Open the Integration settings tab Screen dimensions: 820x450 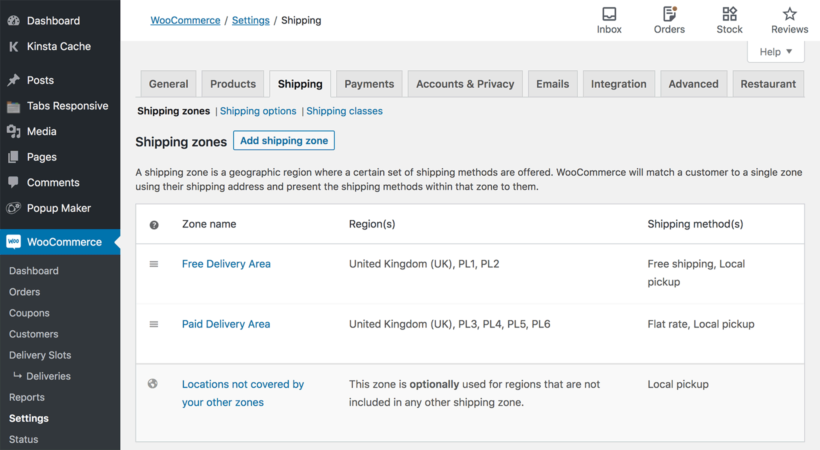pos(619,84)
